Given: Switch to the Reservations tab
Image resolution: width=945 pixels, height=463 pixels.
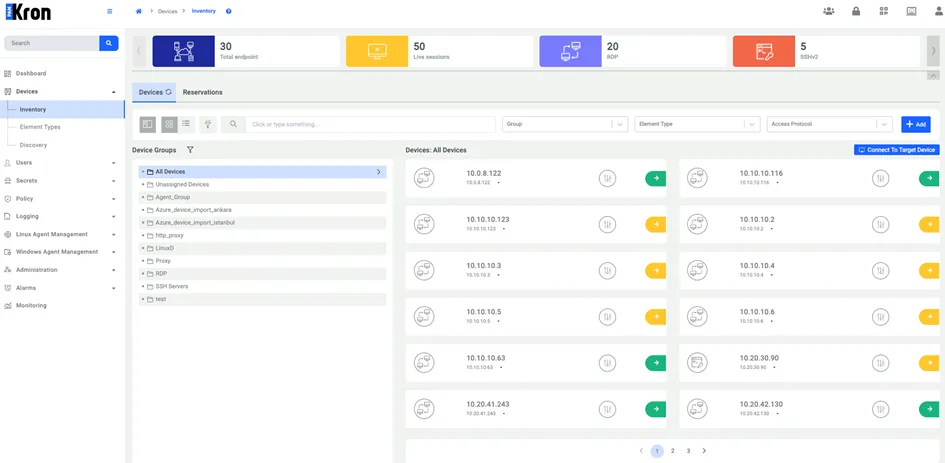Looking at the screenshot, I should coord(202,92).
